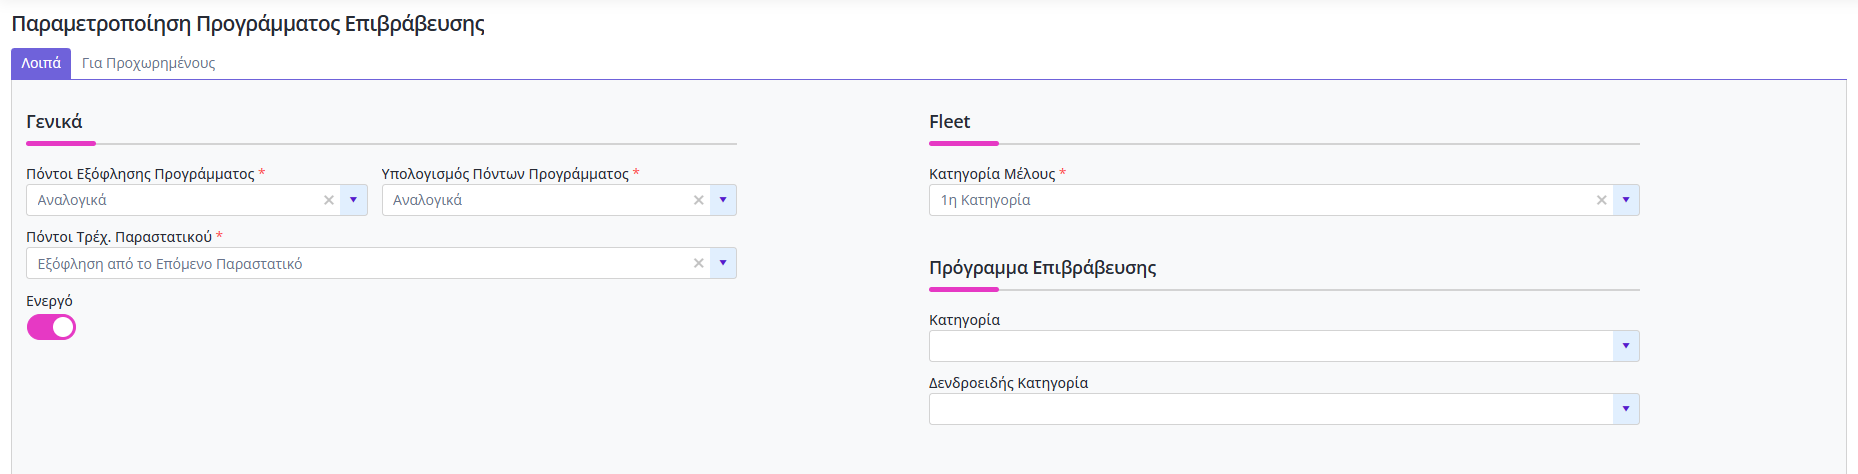Clear the Πόντοι Τρέχ. Παραστατικού selection

coord(698,263)
